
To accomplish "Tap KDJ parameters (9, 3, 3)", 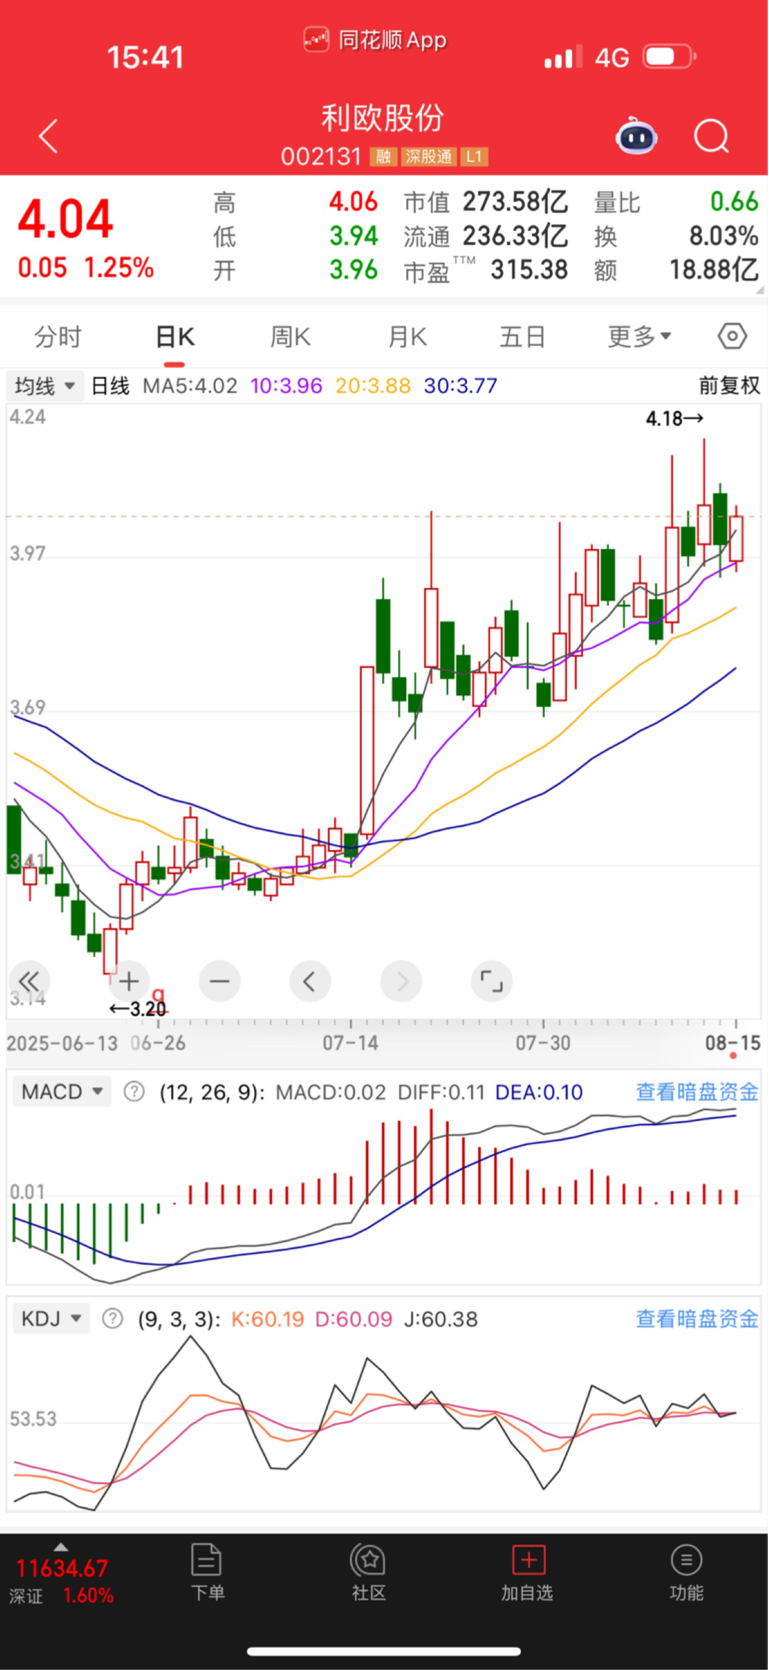I will [179, 1319].
